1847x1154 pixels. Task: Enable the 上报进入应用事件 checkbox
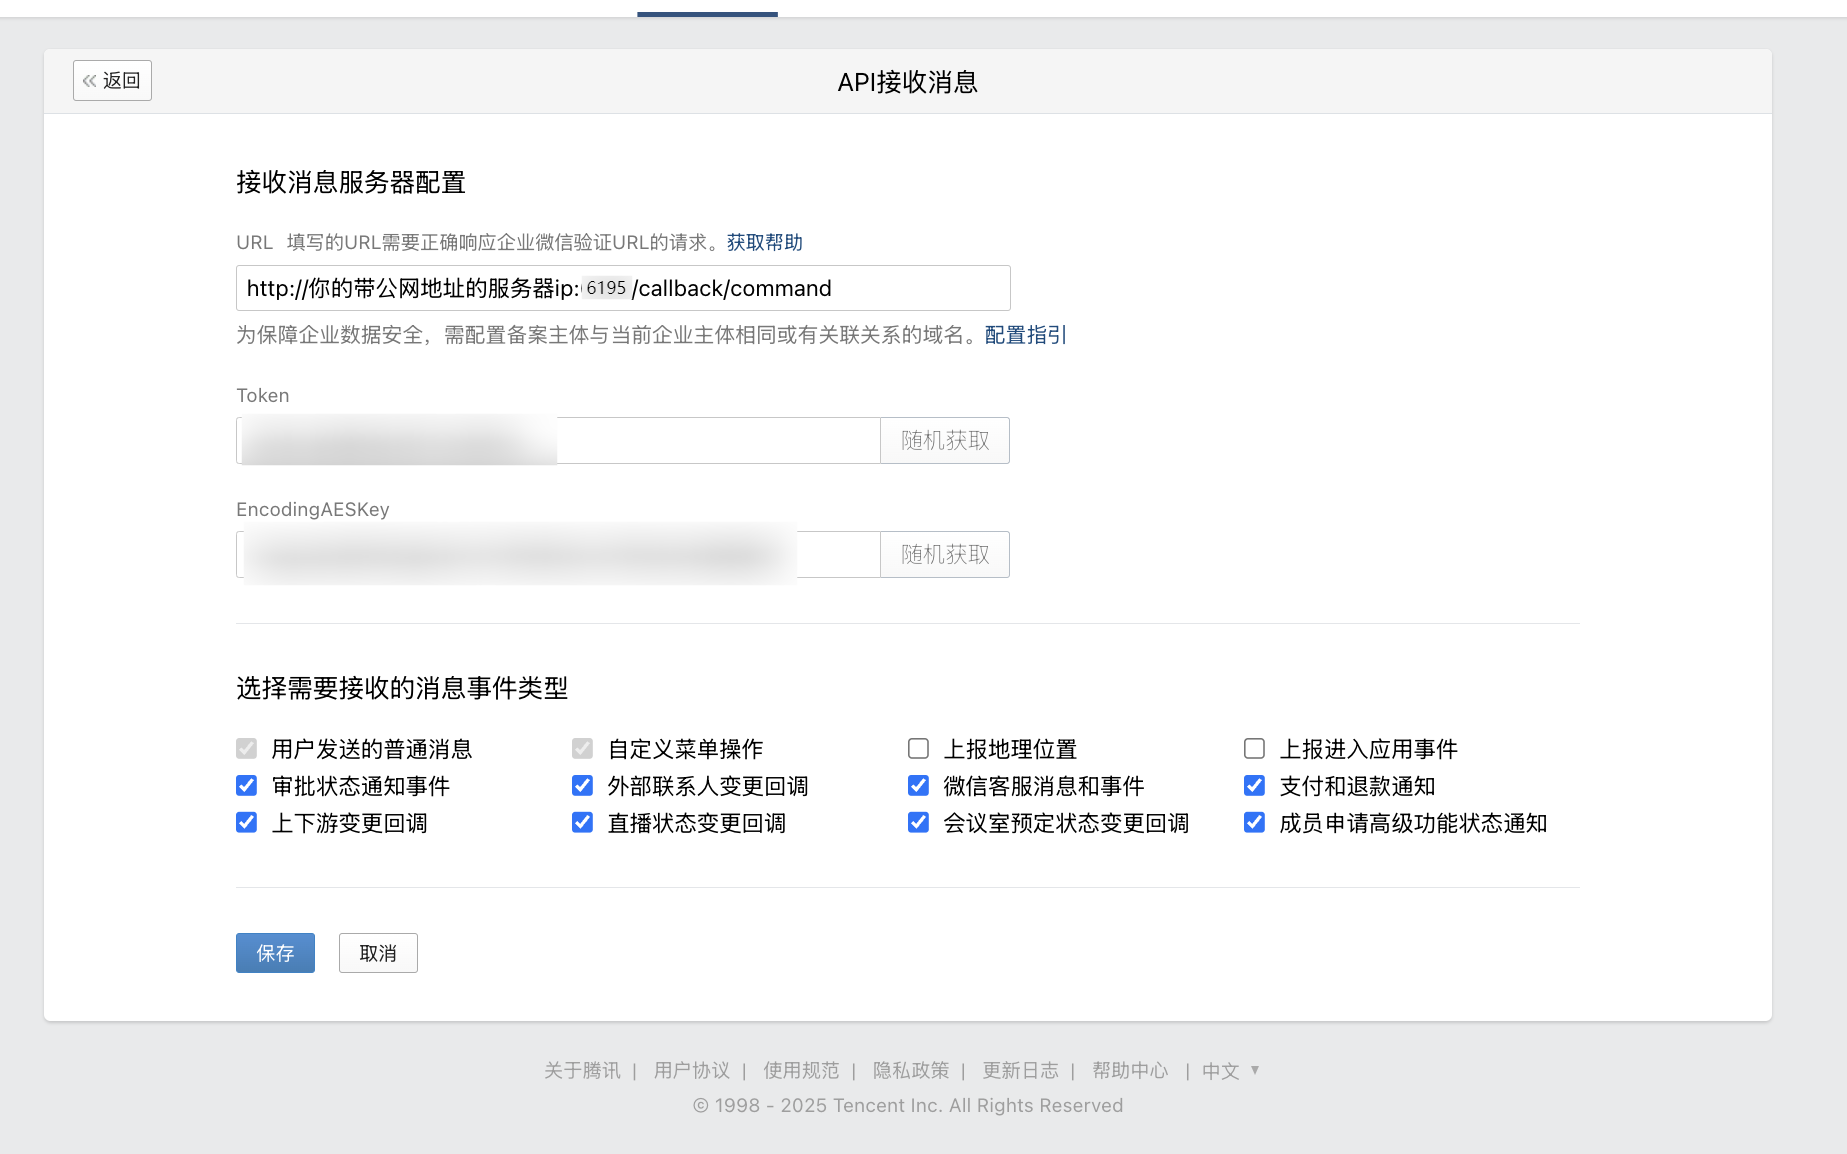click(1254, 749)
